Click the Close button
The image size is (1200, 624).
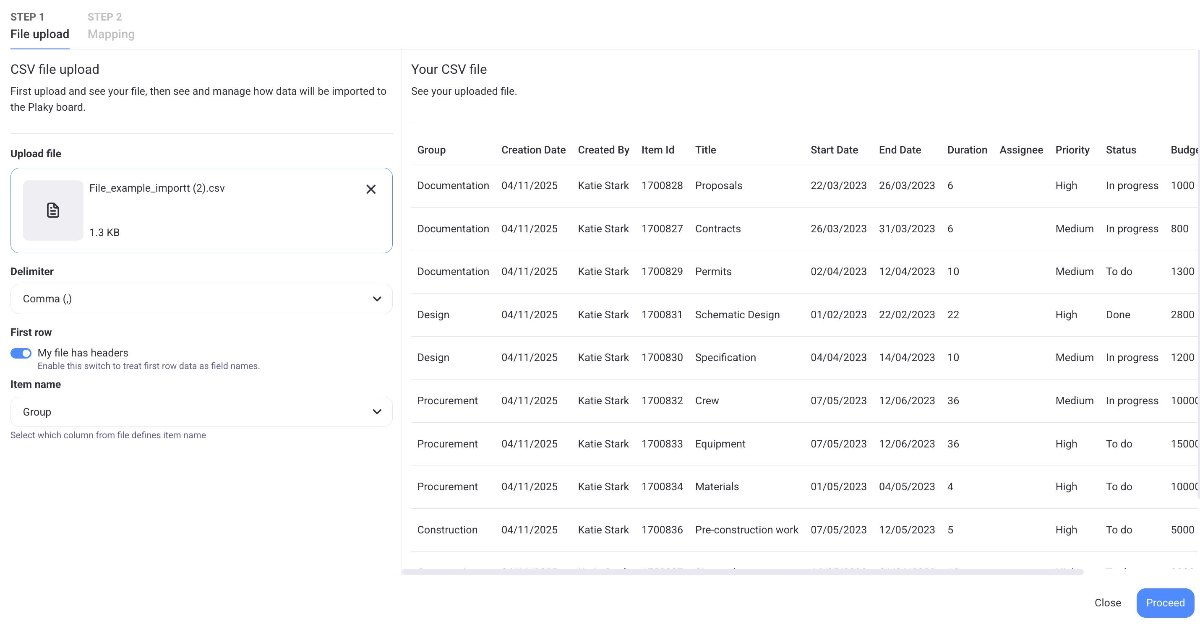point(1107,602)
